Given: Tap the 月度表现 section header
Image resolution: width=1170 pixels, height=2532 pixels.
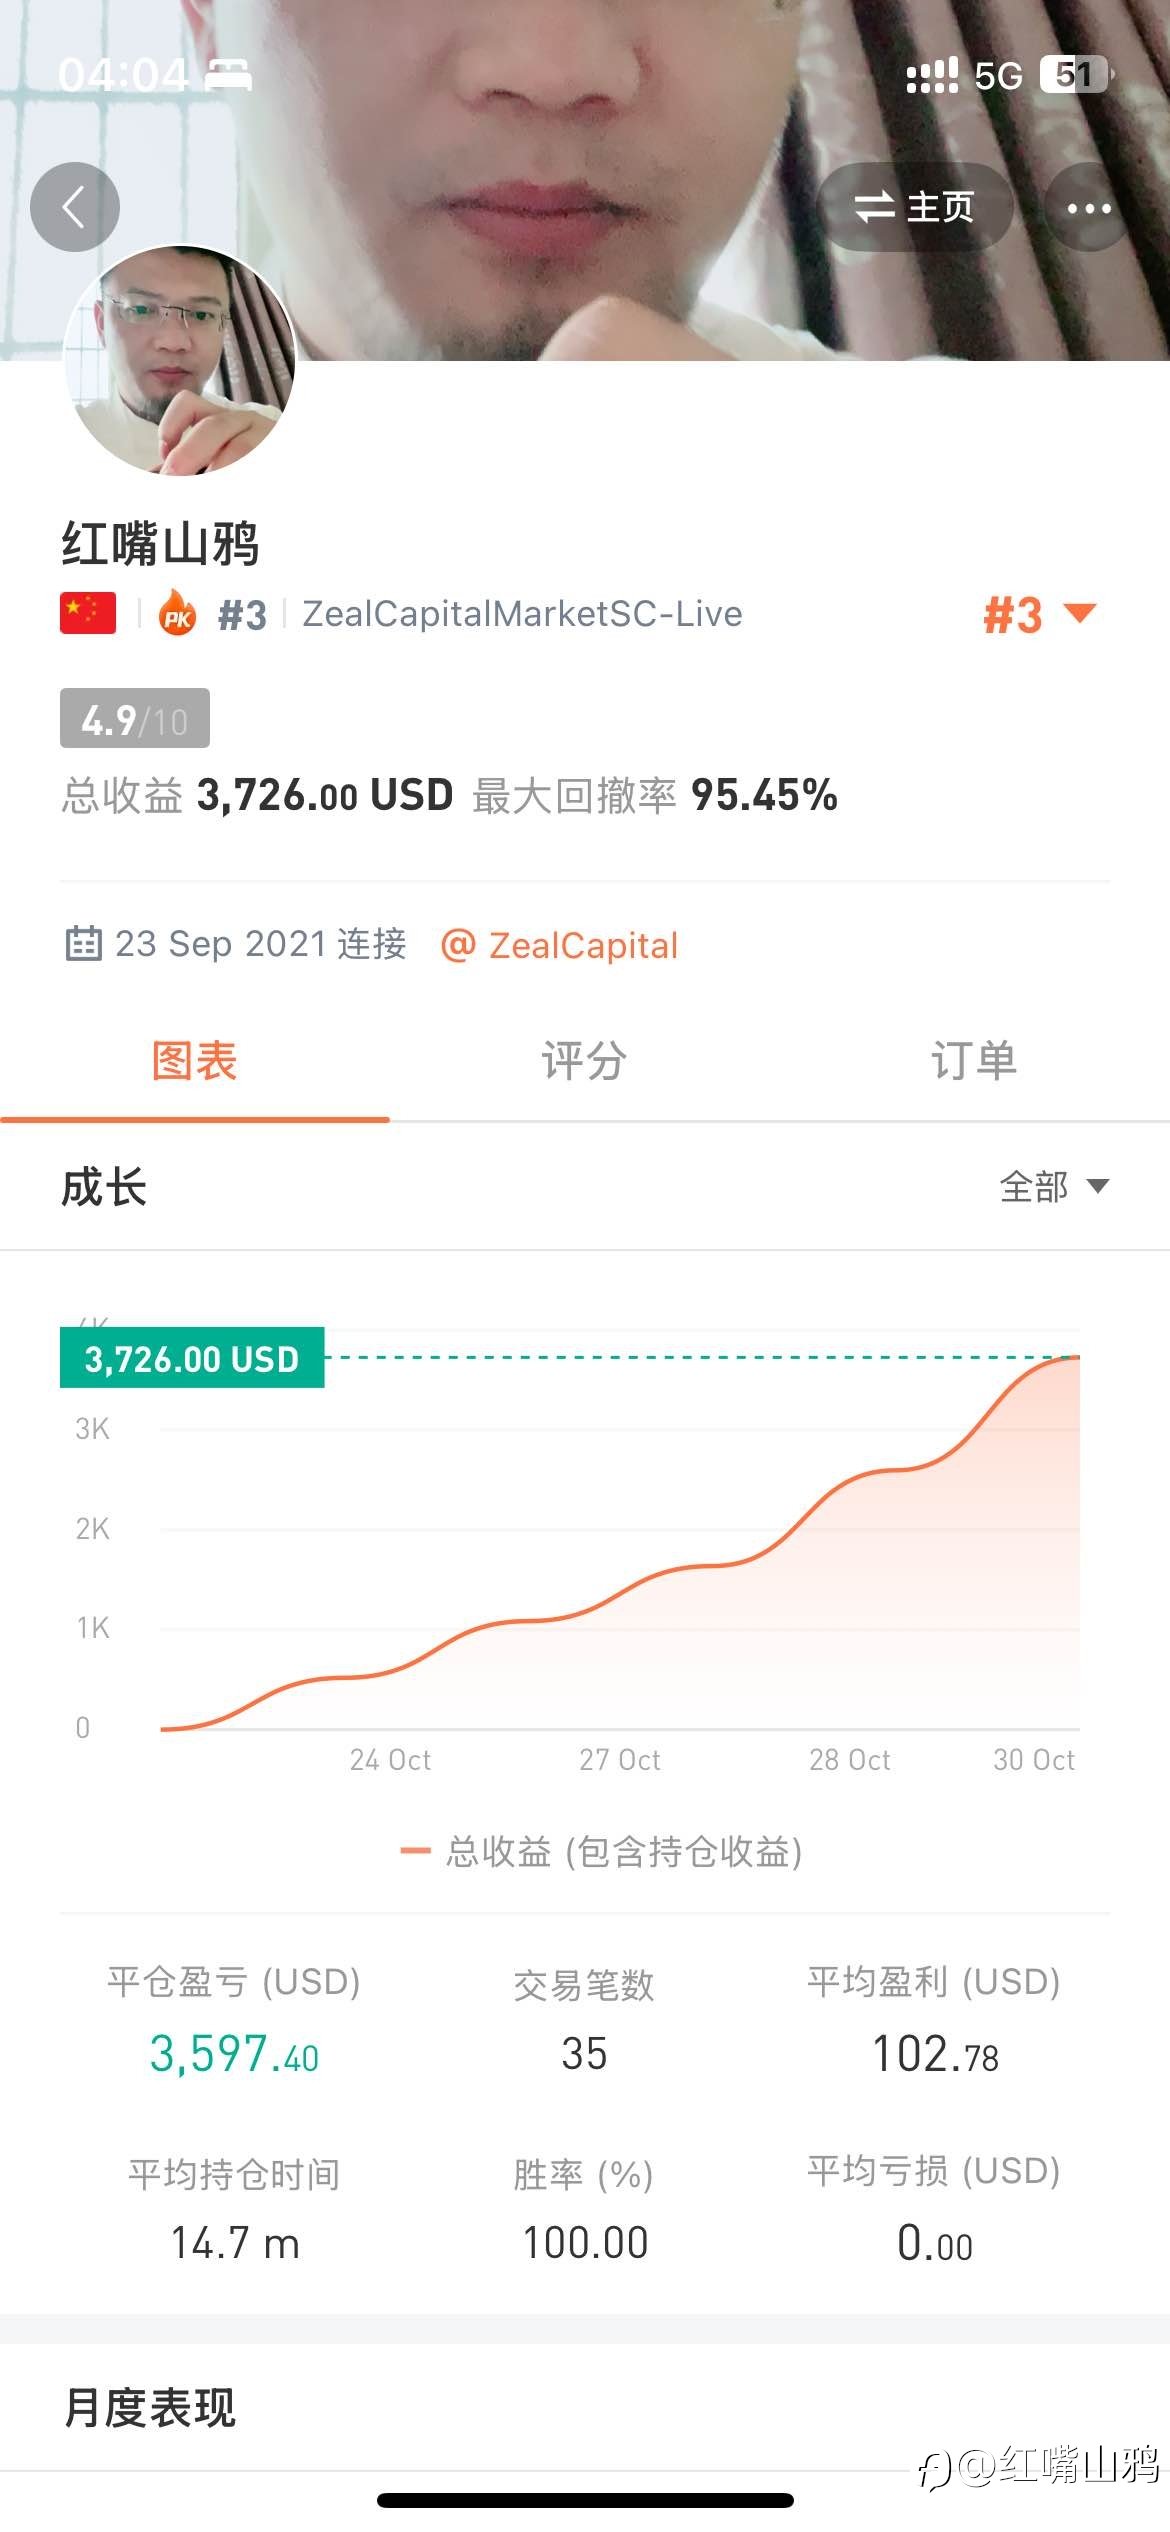Looking at the screenshot, I should pos(150,2407).
